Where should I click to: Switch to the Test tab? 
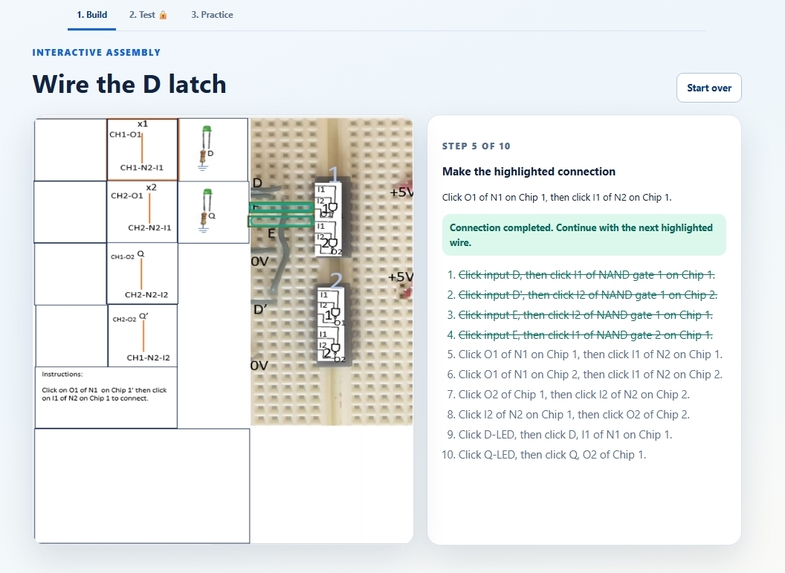point(148,15)
